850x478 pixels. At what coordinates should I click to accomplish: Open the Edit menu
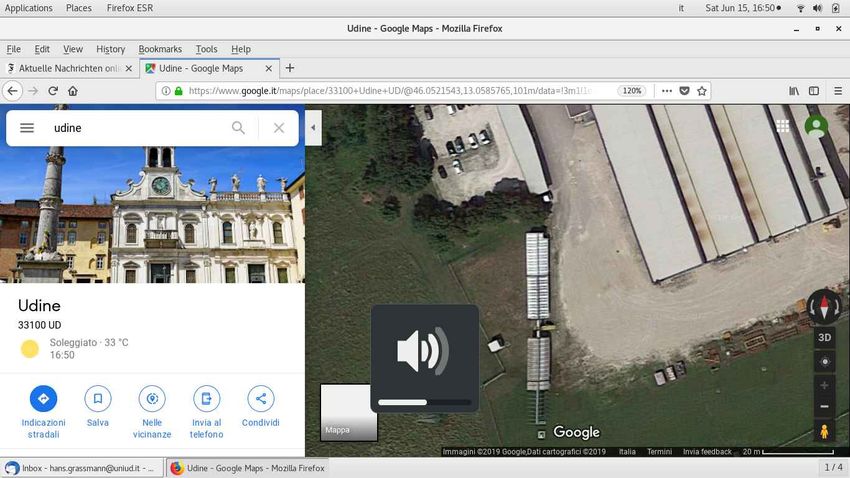(x=42, y=49)
